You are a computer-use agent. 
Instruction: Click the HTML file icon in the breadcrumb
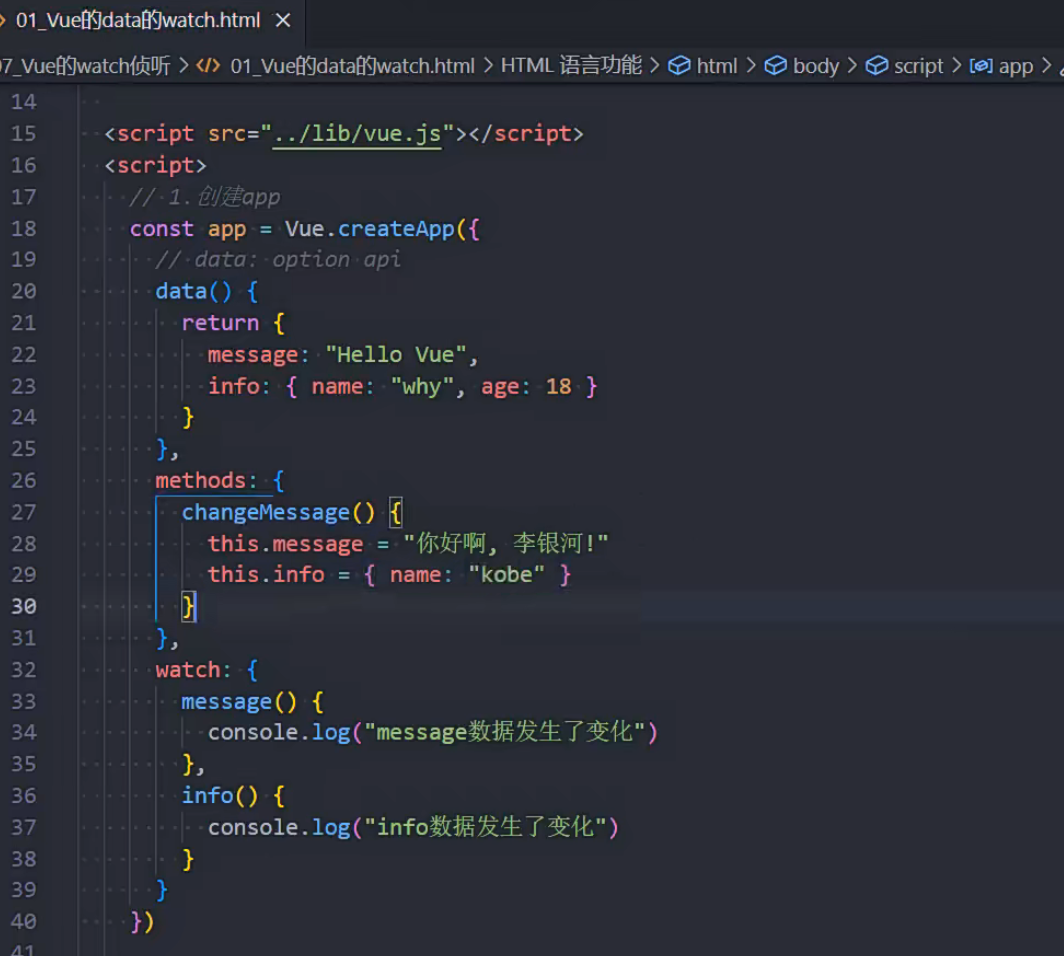pos(208,66)
